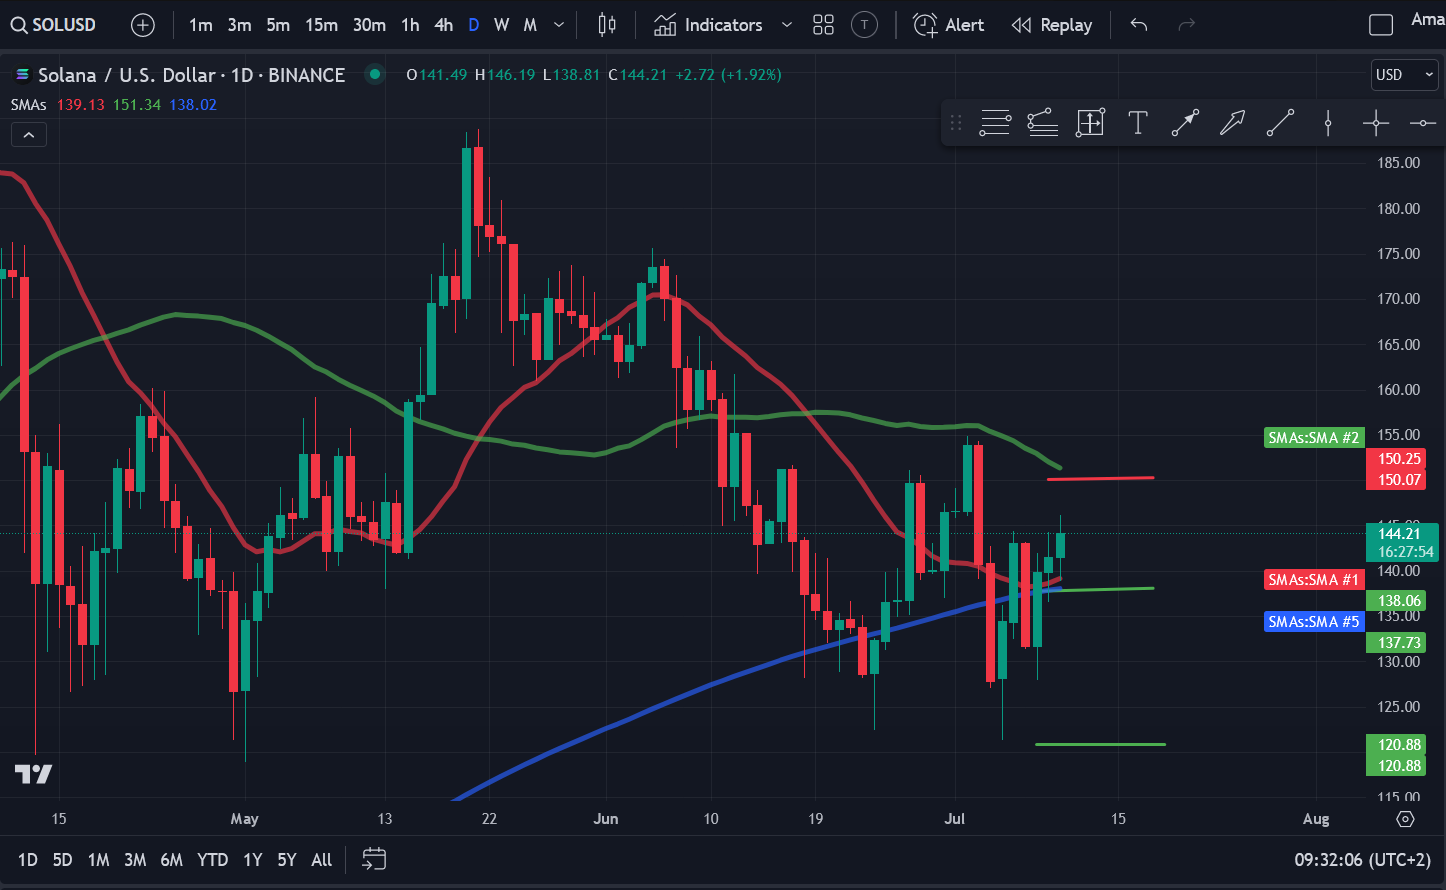Screen dimensions: 1446x890
Task: Set date range to 3M
Action: [x=135, y=859]
